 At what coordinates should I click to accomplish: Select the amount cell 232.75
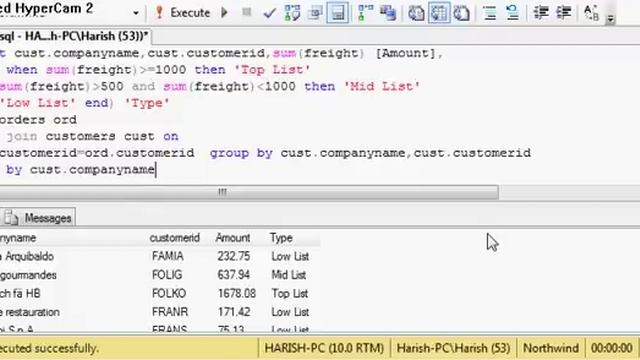click(233, 256)
